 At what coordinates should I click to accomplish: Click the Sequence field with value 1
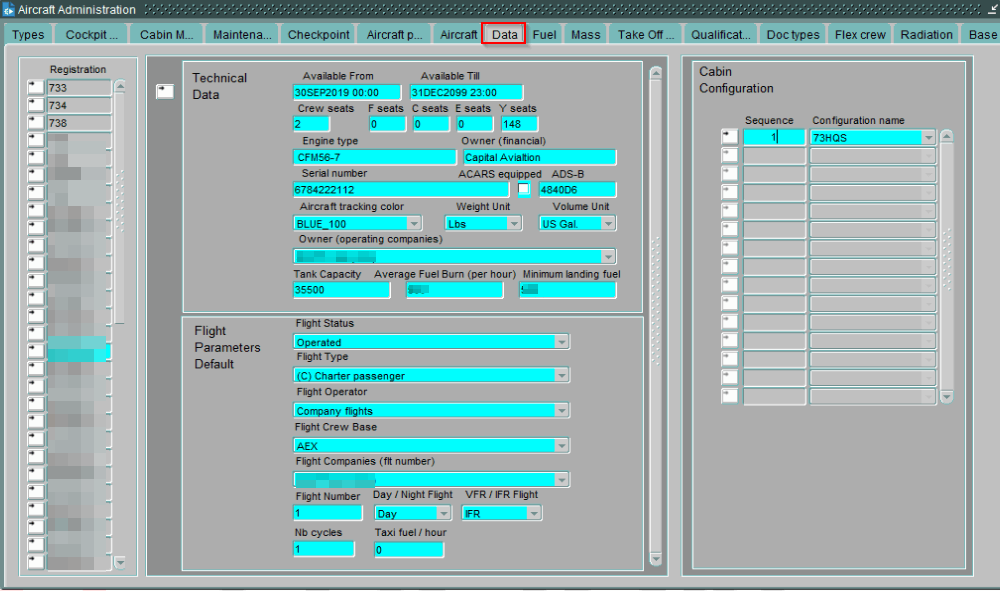pos(774,137)
